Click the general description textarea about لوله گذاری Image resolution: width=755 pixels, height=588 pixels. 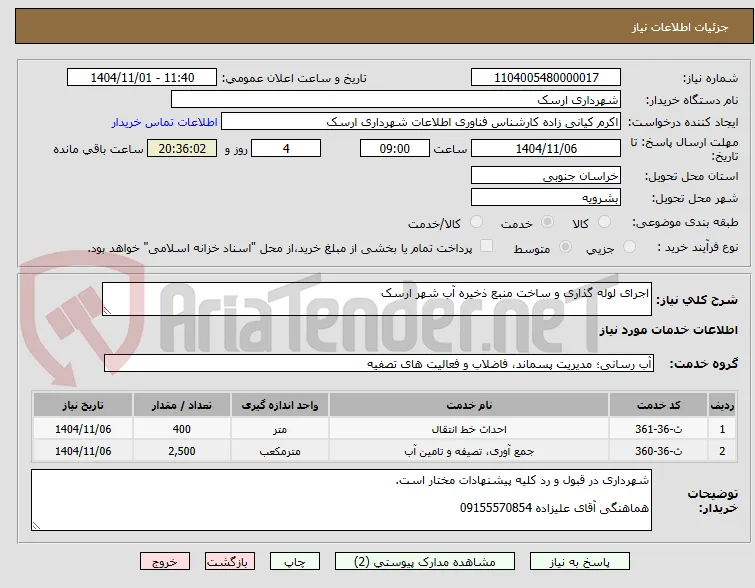click(x=377, y=299)
